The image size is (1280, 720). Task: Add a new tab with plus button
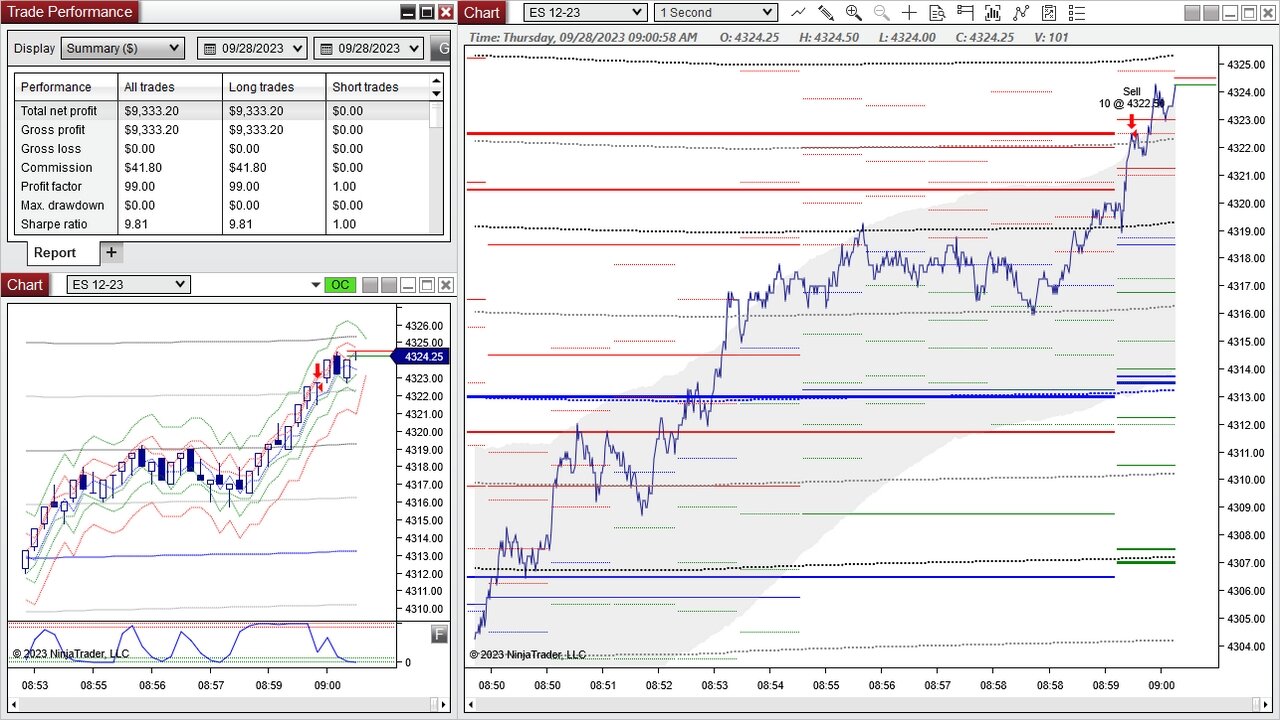[x=111, y=252]
